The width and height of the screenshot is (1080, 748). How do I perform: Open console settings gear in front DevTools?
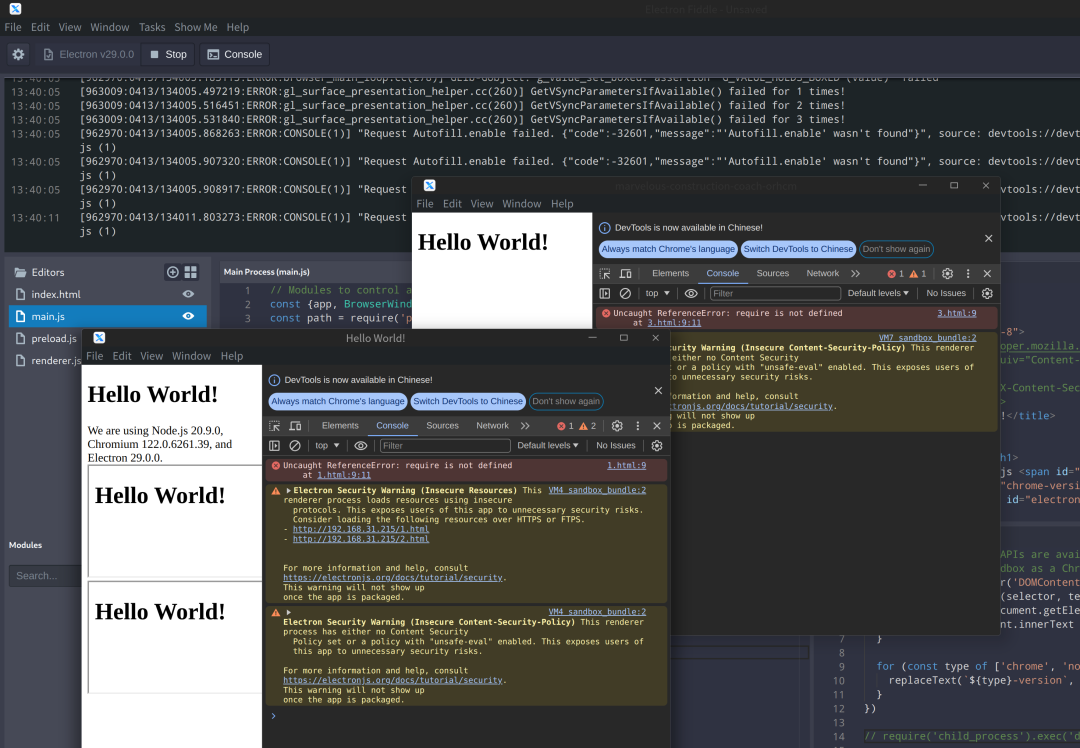click(x=657, y=446)
